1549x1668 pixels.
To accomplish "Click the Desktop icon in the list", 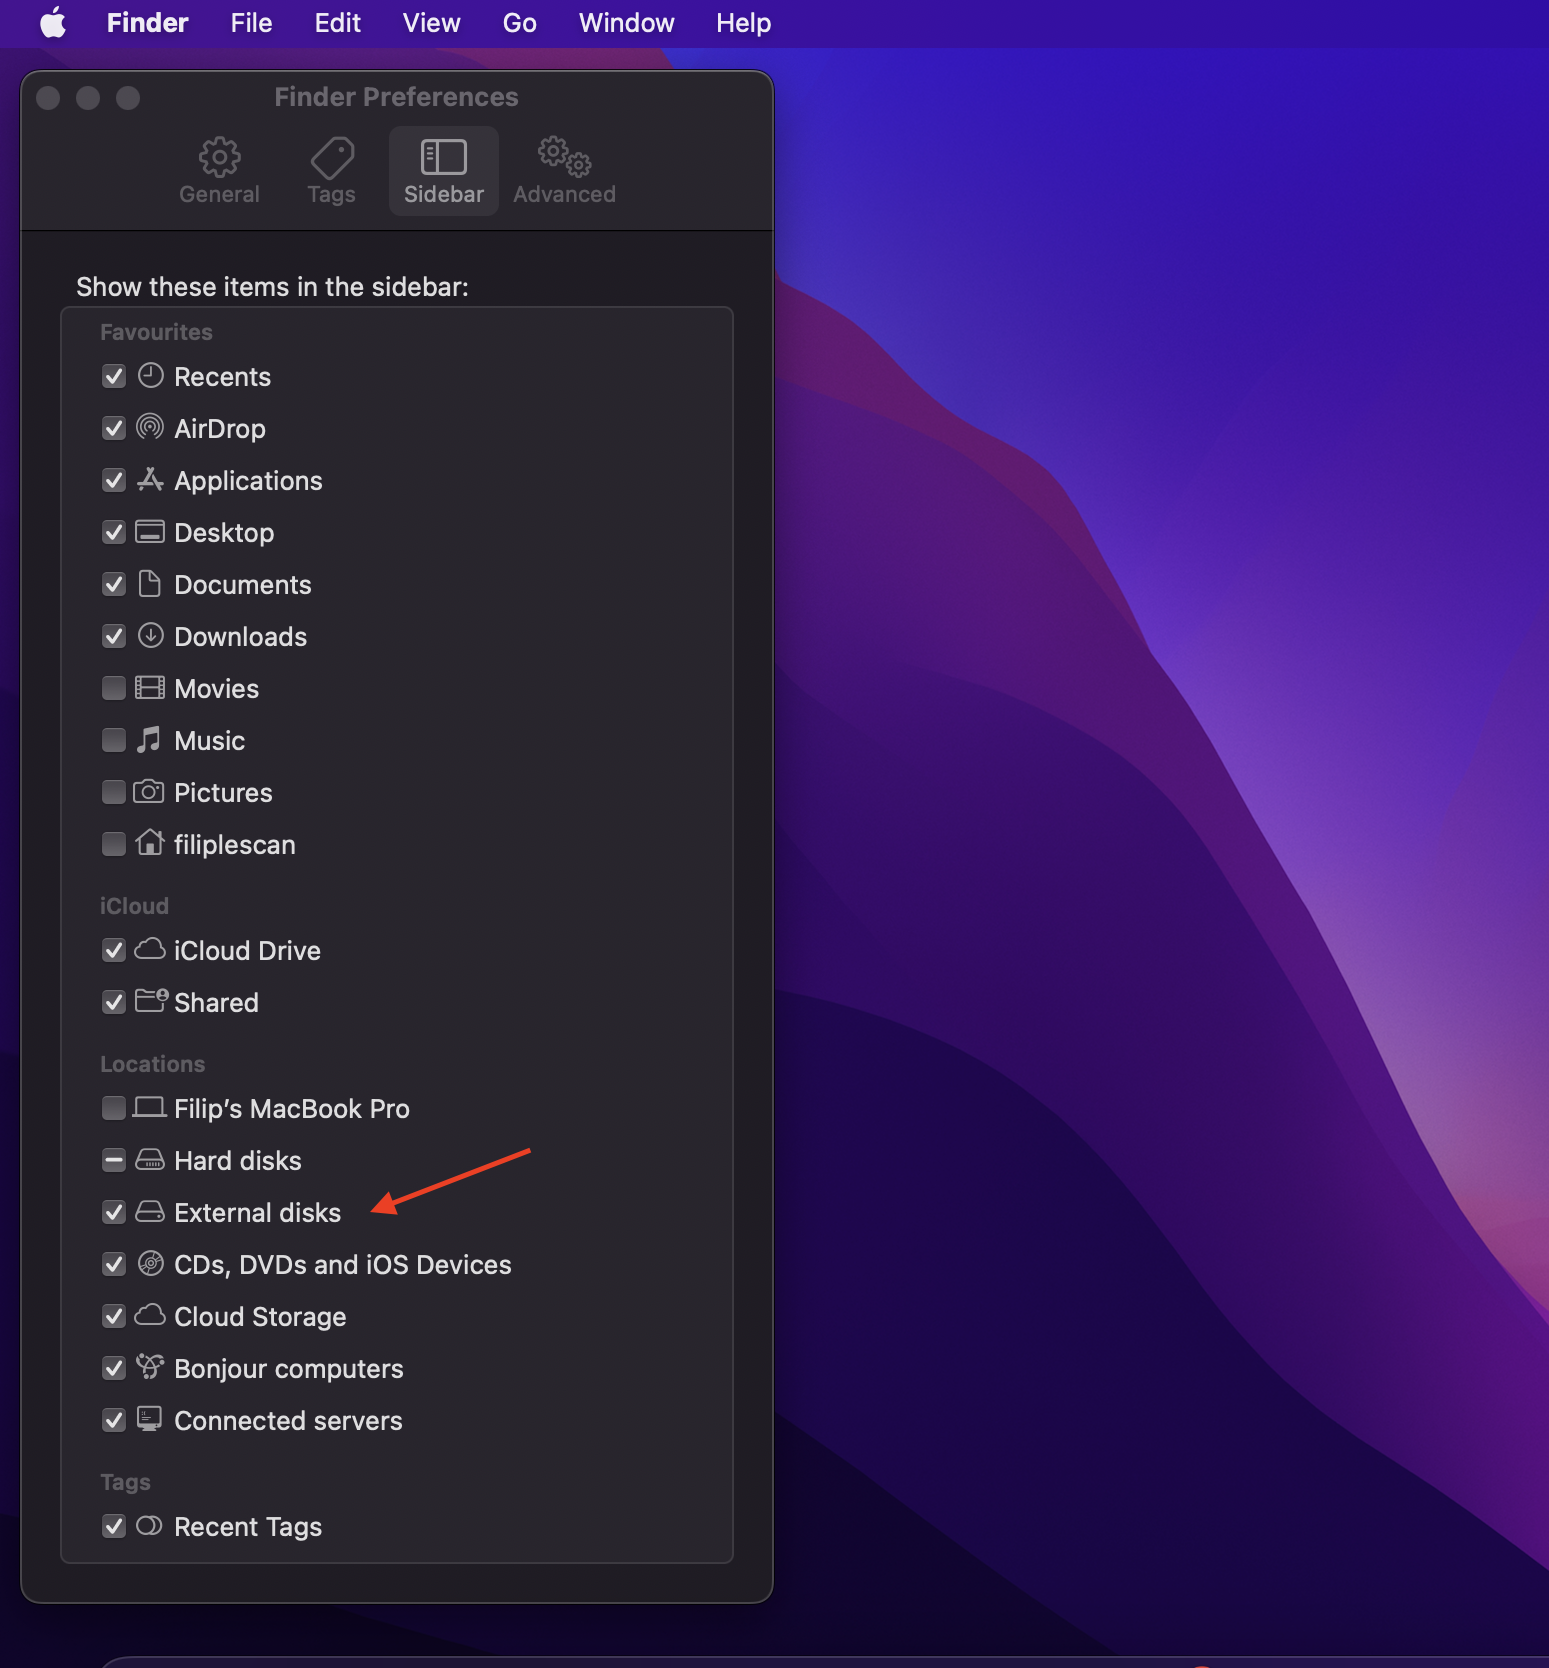I will point(150,532).
